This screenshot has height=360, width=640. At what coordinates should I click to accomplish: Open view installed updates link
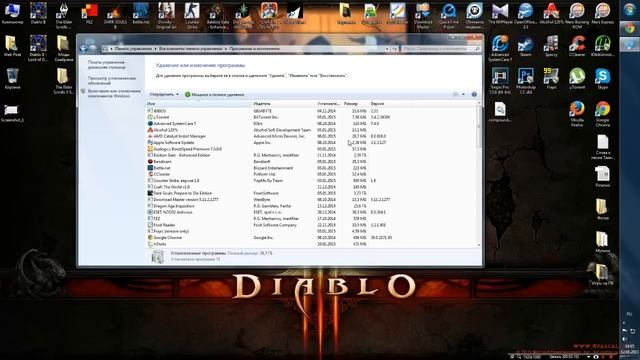click(x=111, y=80)
